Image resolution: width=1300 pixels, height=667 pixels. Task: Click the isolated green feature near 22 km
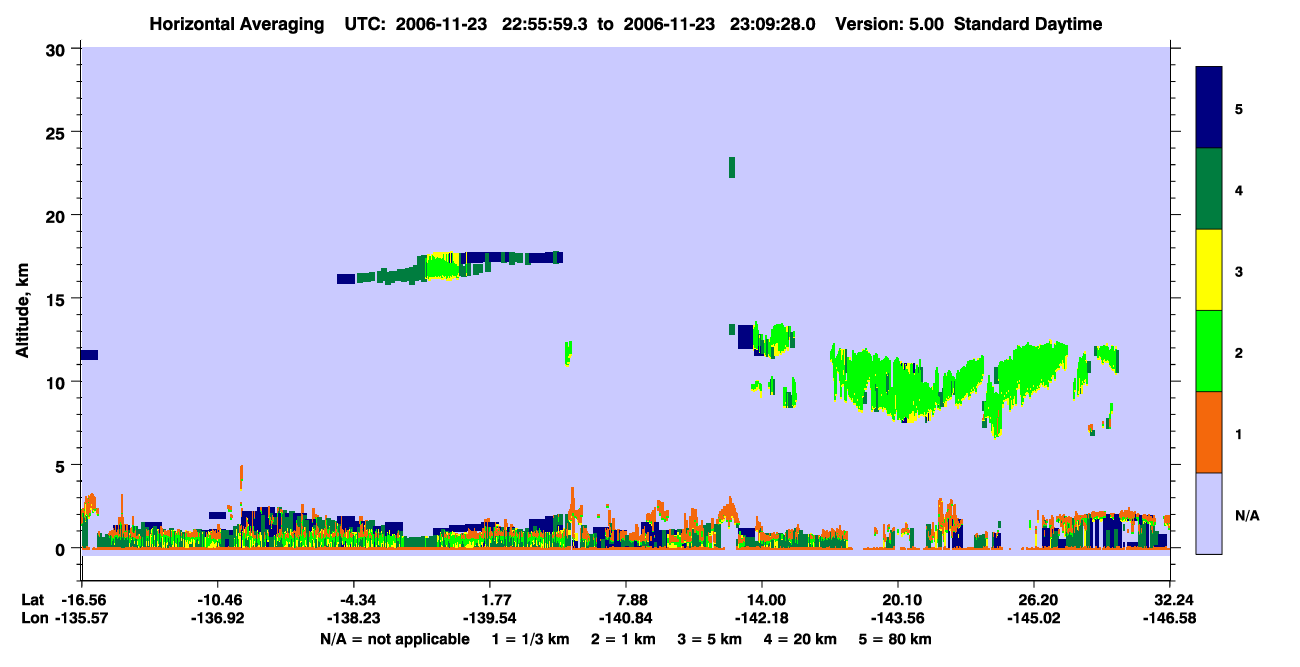[732, 167]
